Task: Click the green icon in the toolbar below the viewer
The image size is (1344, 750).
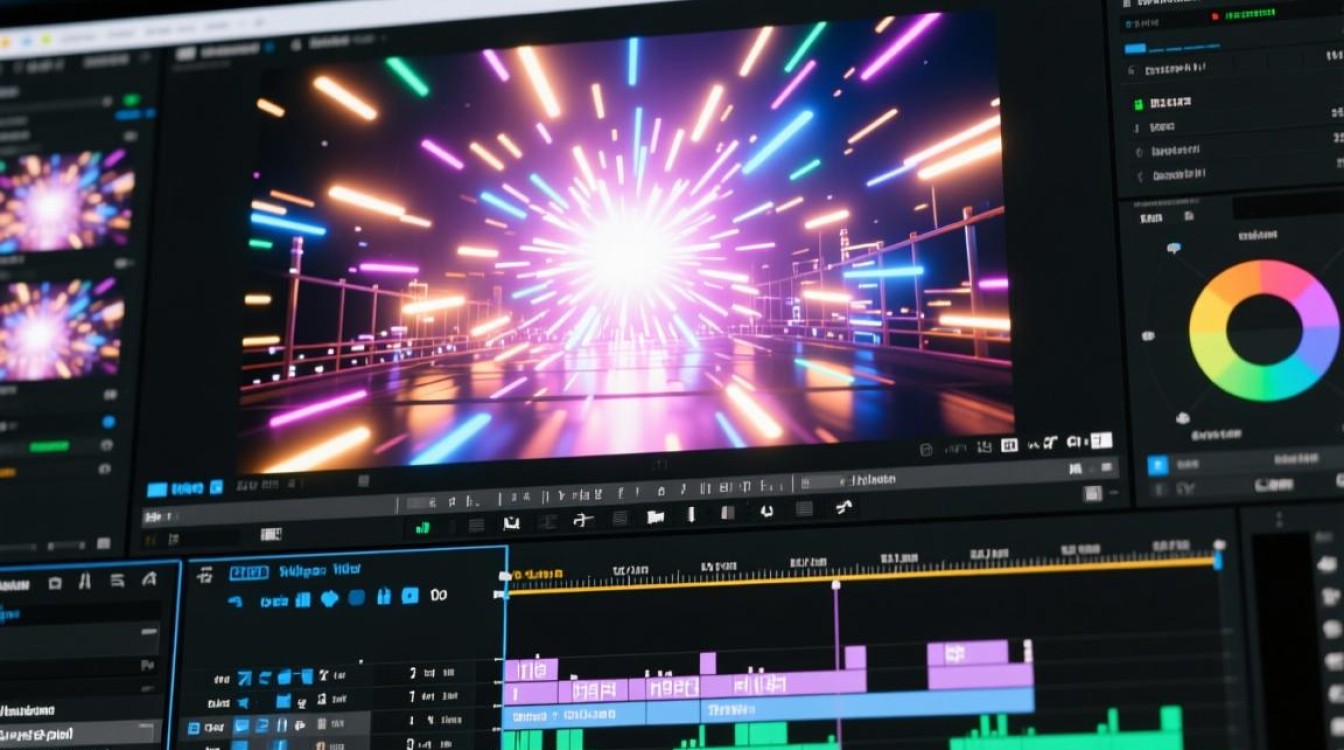Action: click(x=423, y=525)
